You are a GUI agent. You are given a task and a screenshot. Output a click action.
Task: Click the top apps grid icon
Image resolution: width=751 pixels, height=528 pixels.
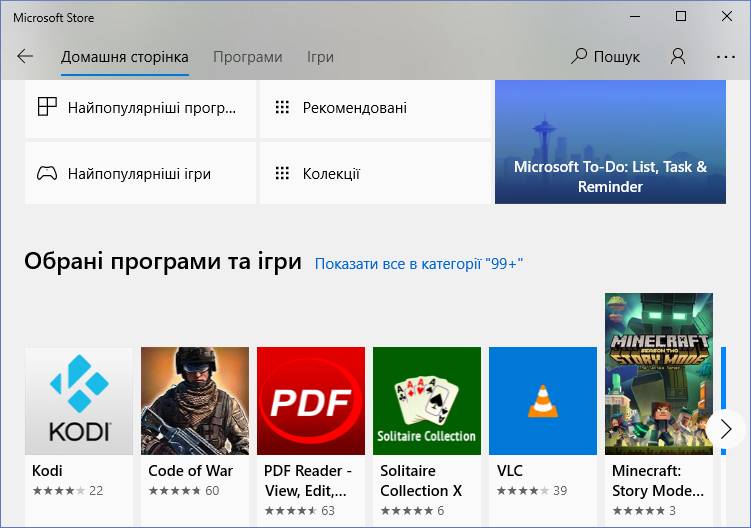(47, 106)
